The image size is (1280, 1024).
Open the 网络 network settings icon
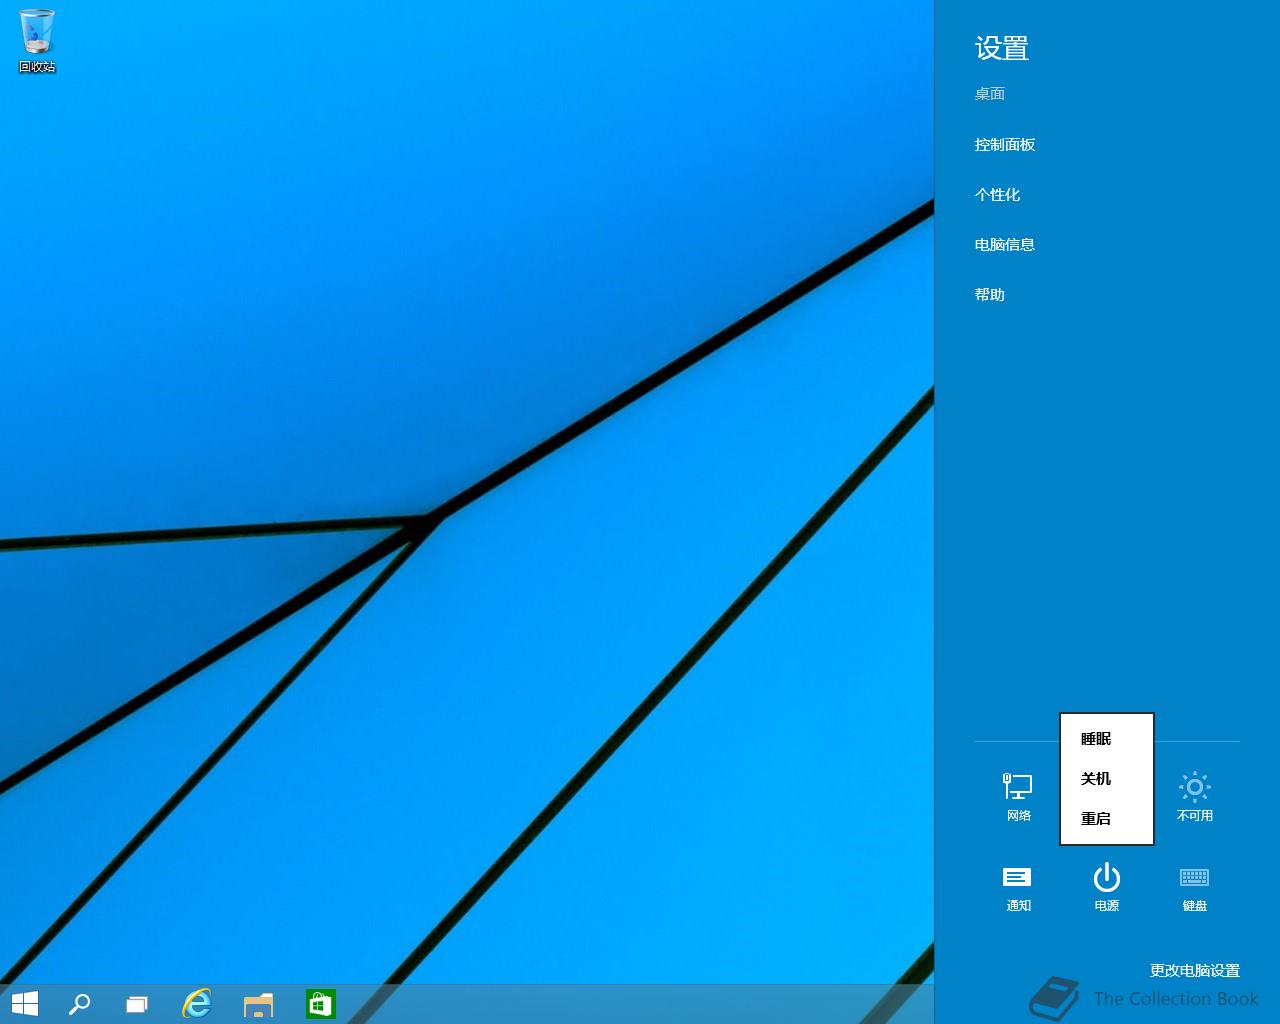(x=1018, y=797)
